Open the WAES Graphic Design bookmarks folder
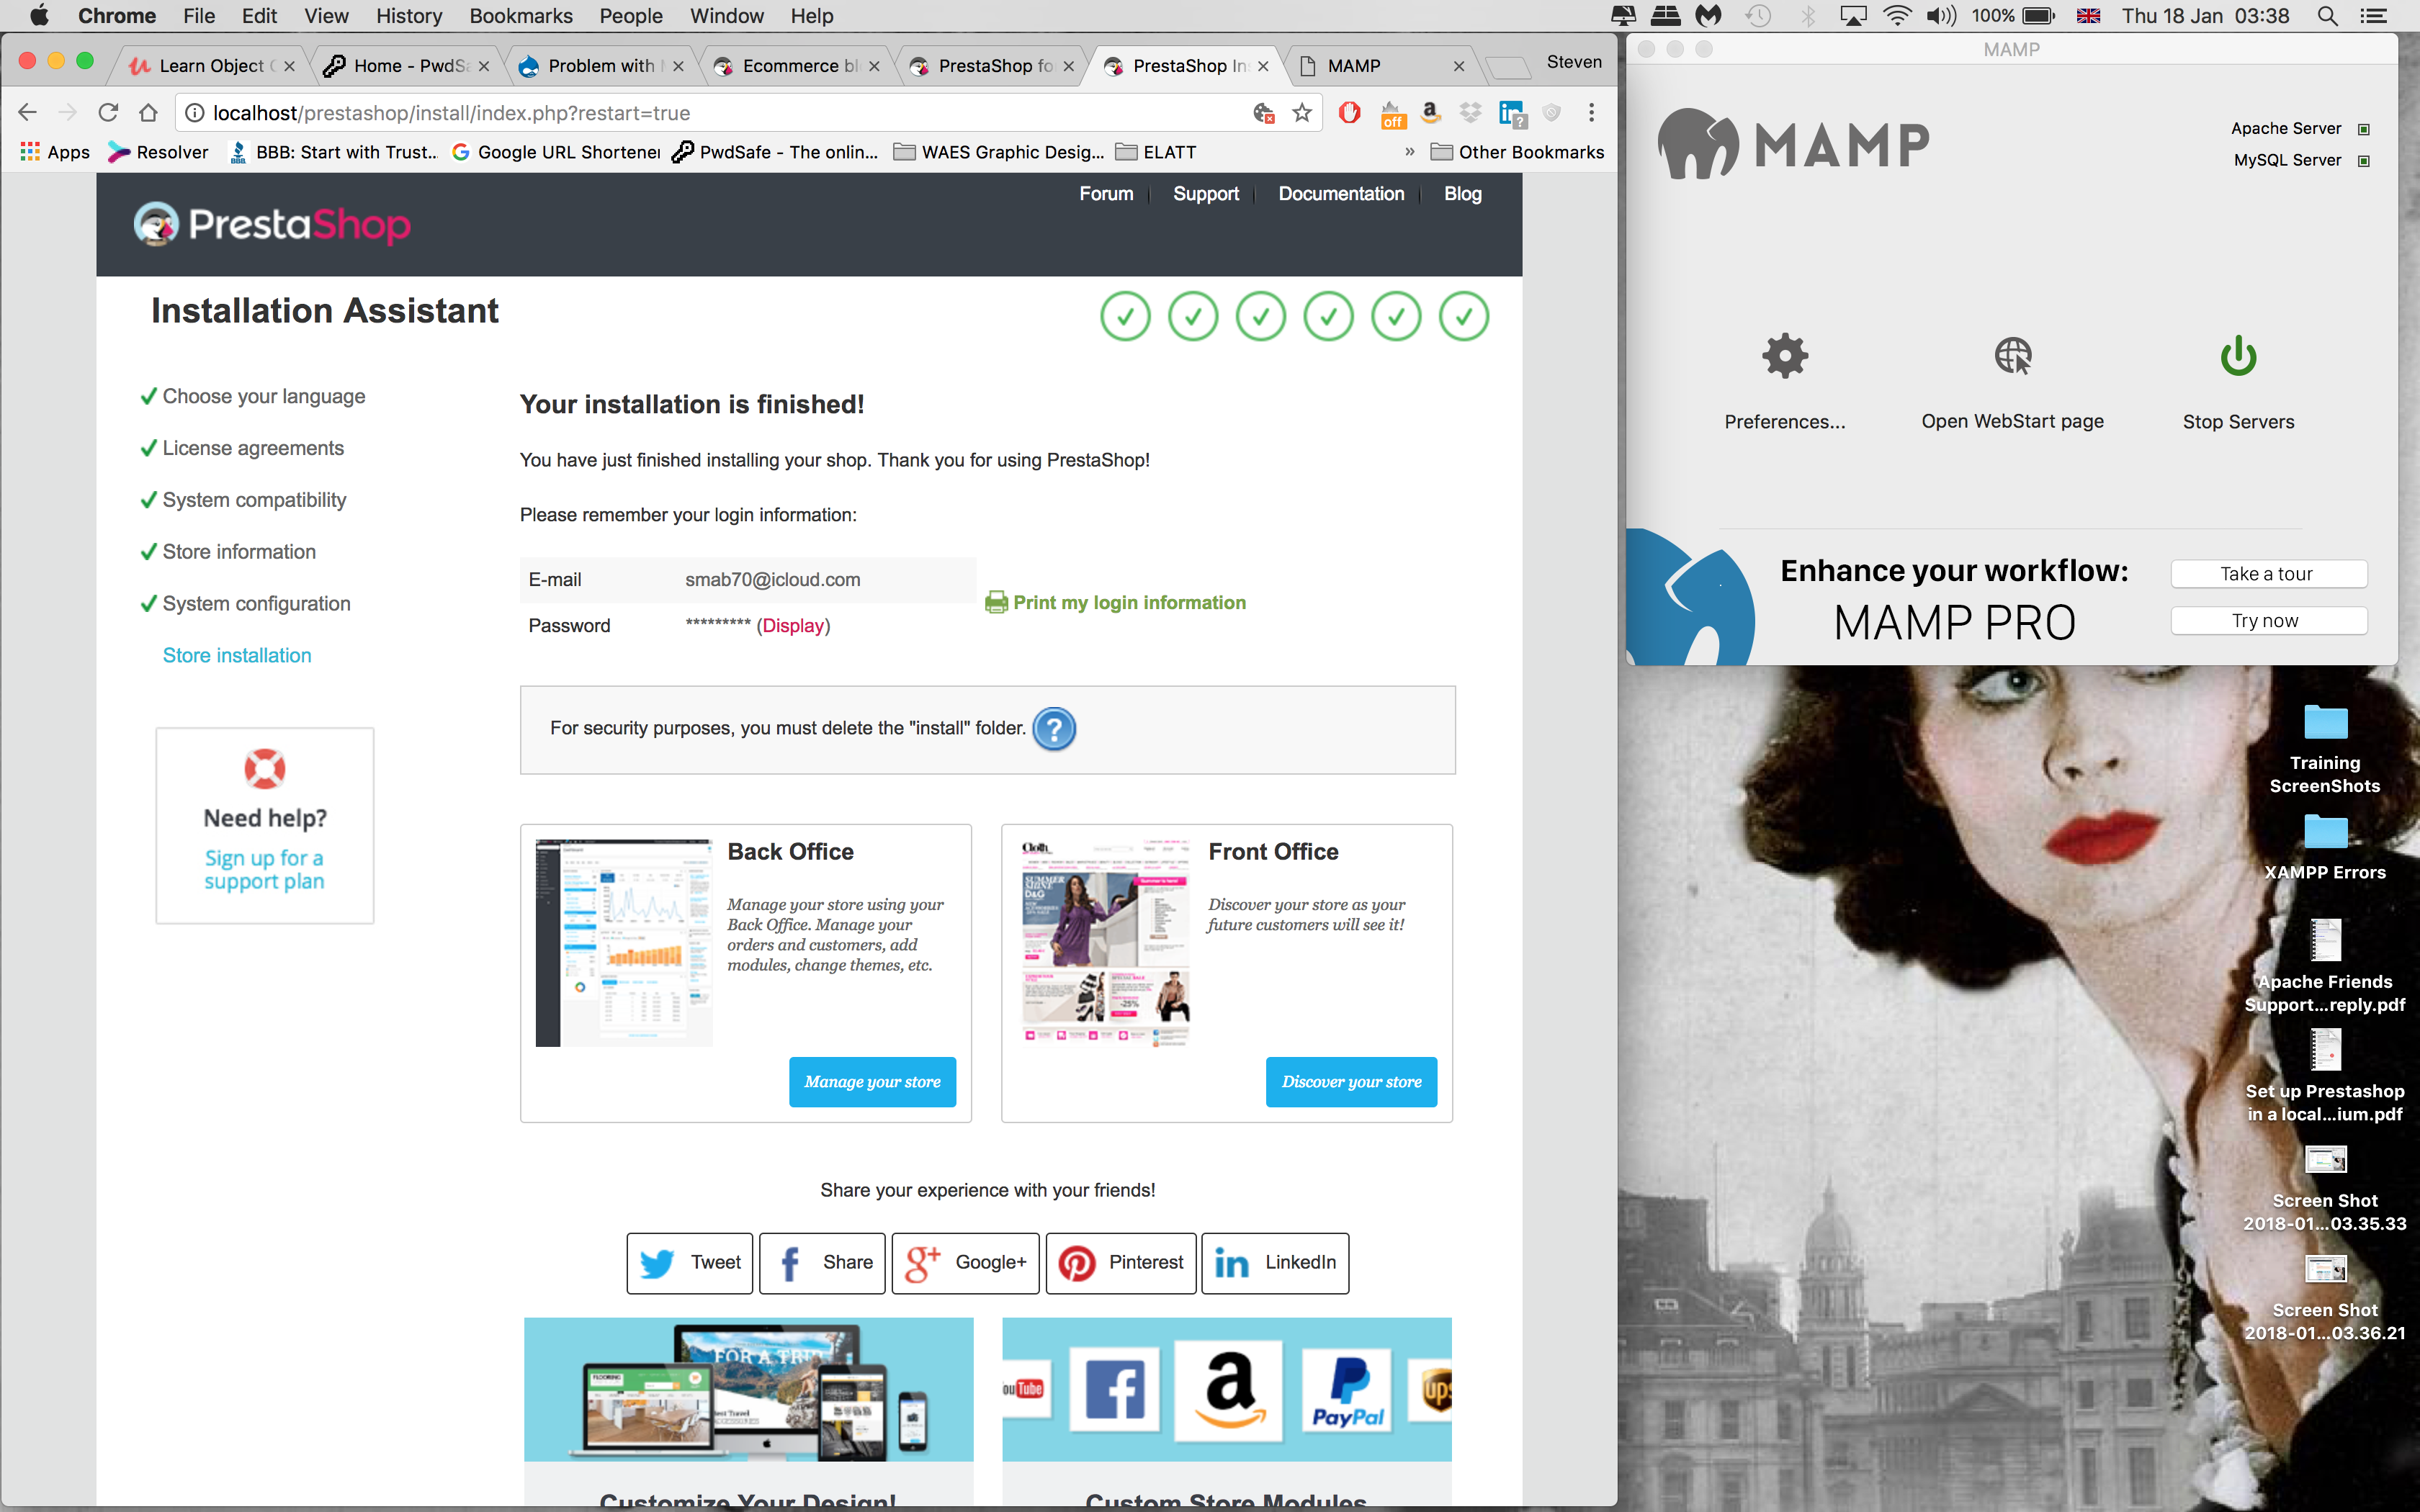 point(999,152)
